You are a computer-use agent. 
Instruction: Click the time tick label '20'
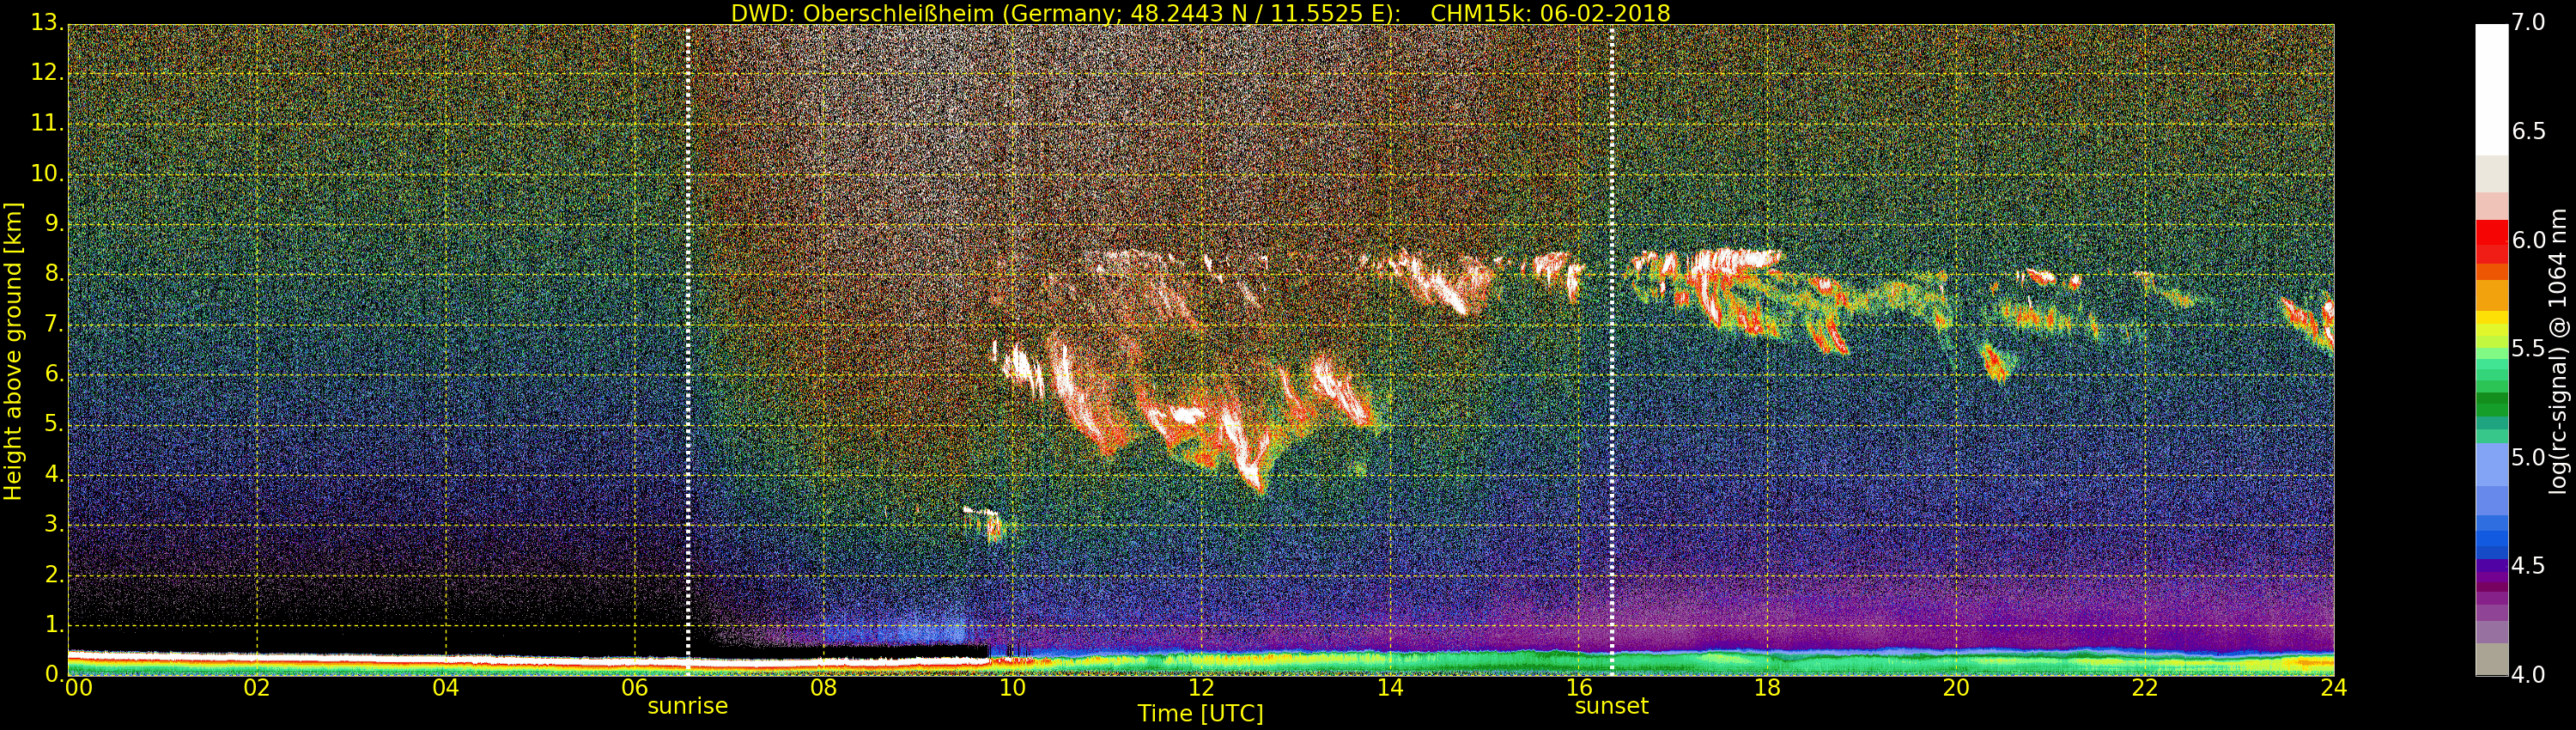[x=1956, y=688]
